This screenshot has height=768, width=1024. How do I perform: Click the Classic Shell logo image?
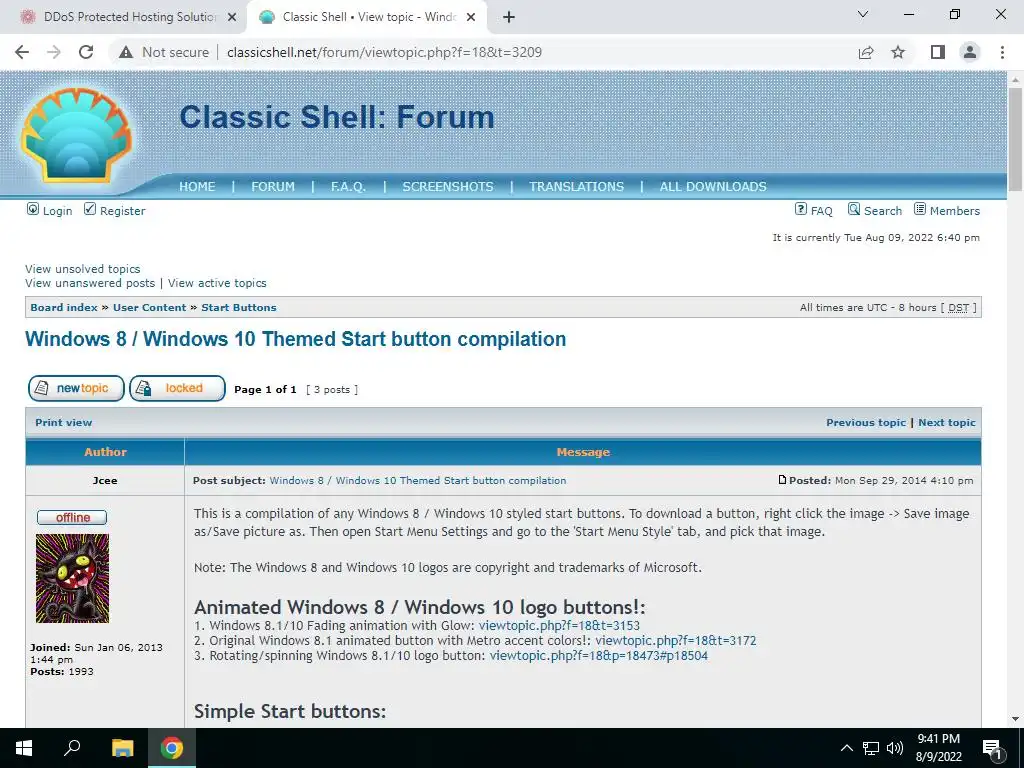77,136
